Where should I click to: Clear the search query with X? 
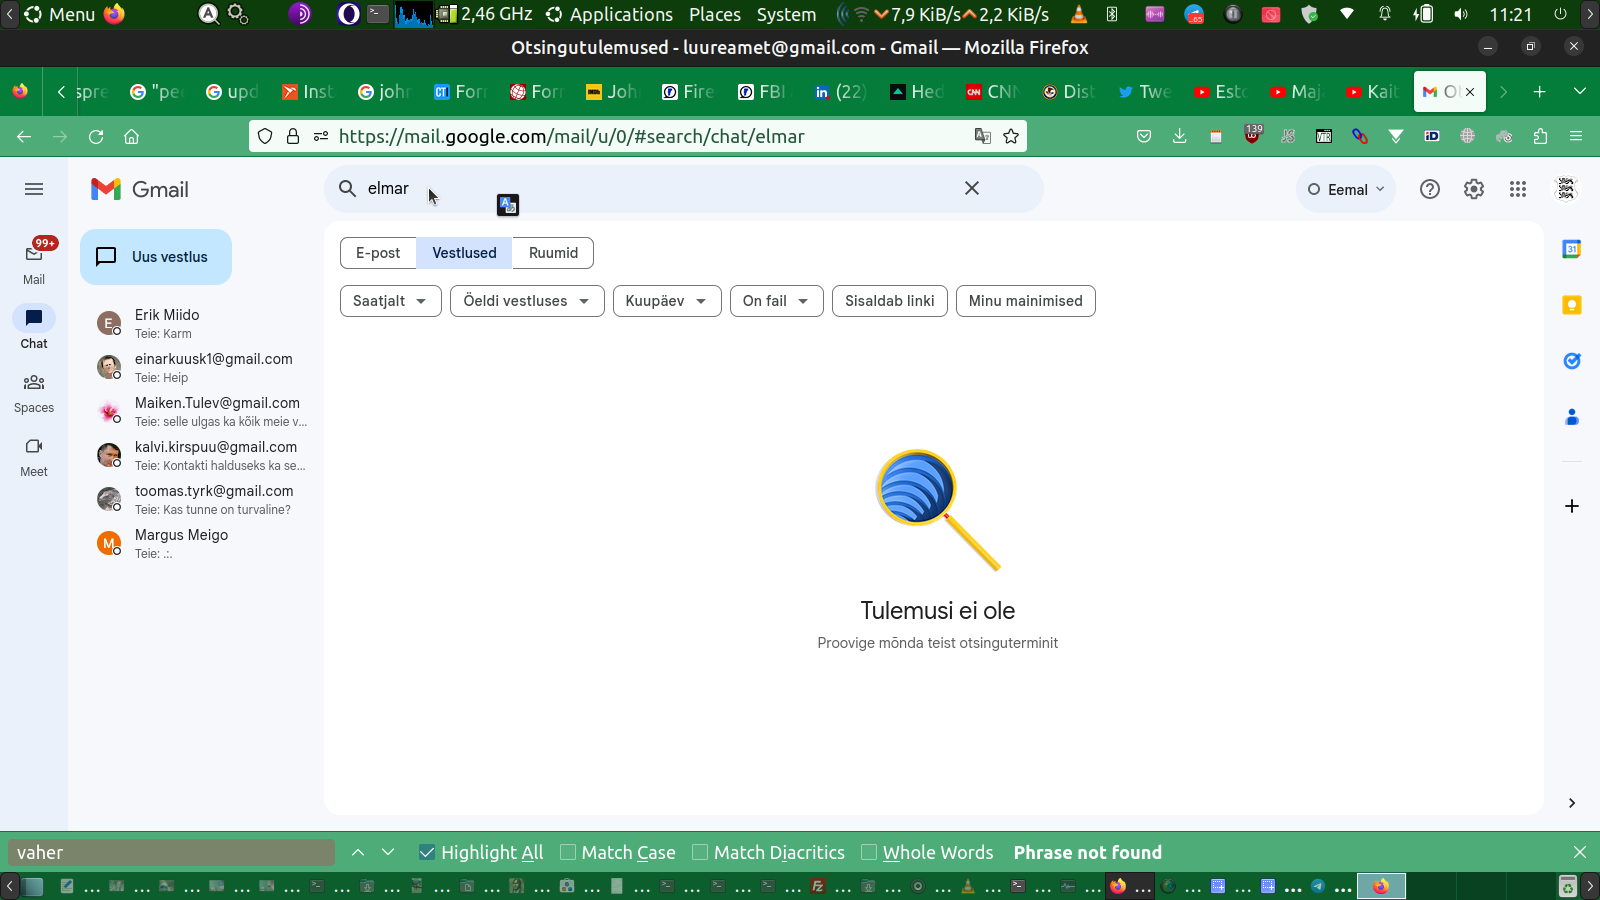point(971,188)
